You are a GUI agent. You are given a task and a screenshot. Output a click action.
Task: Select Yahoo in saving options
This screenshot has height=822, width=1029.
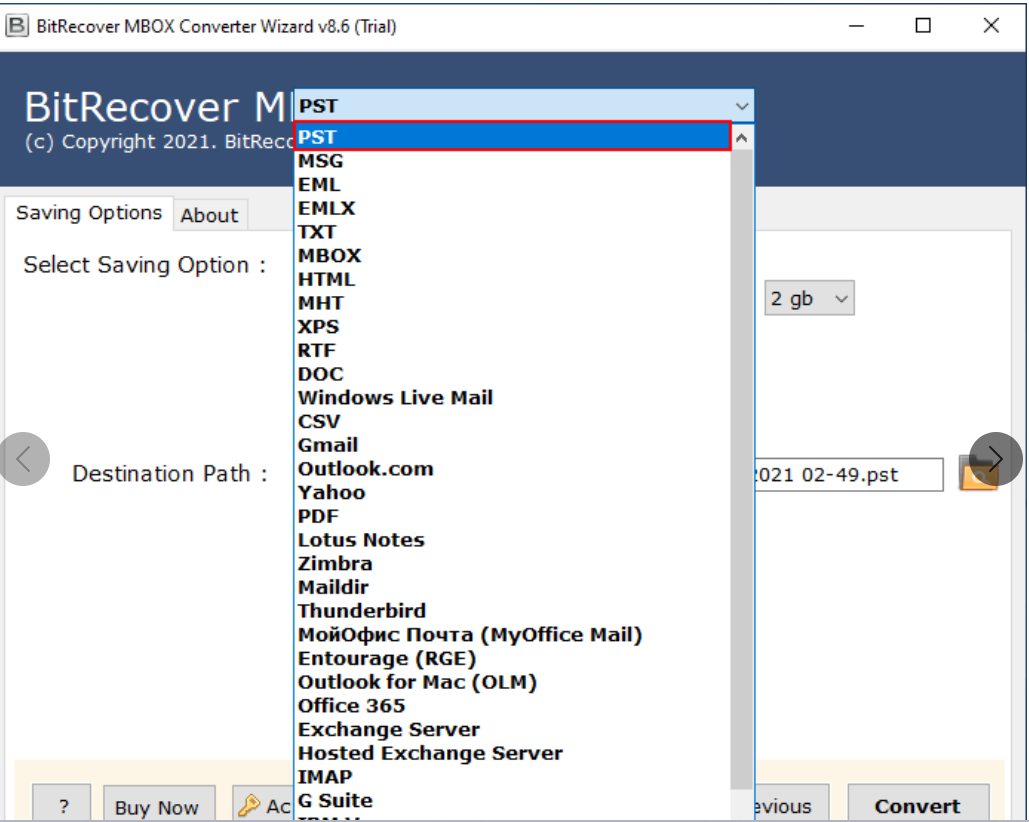pos(513,492)
